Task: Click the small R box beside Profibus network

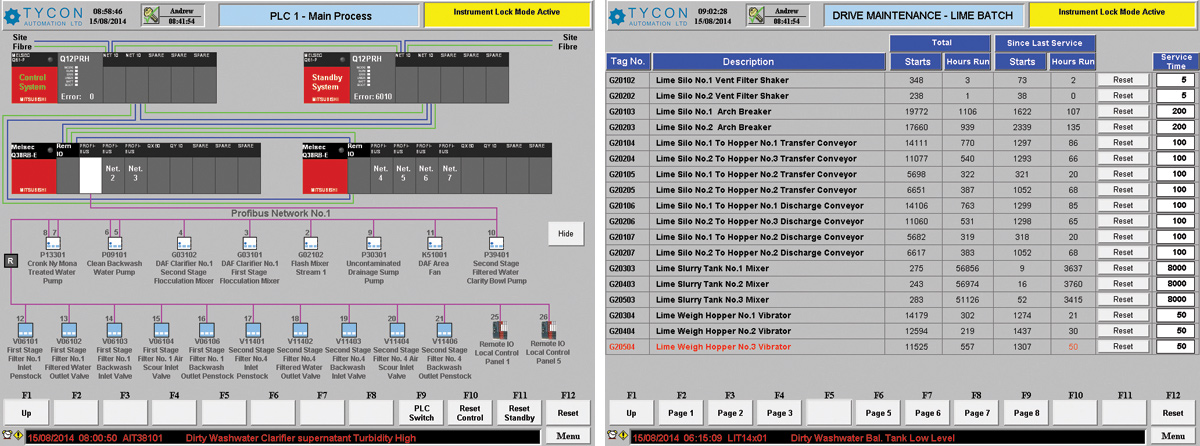Action: click(x=11, y=260)
